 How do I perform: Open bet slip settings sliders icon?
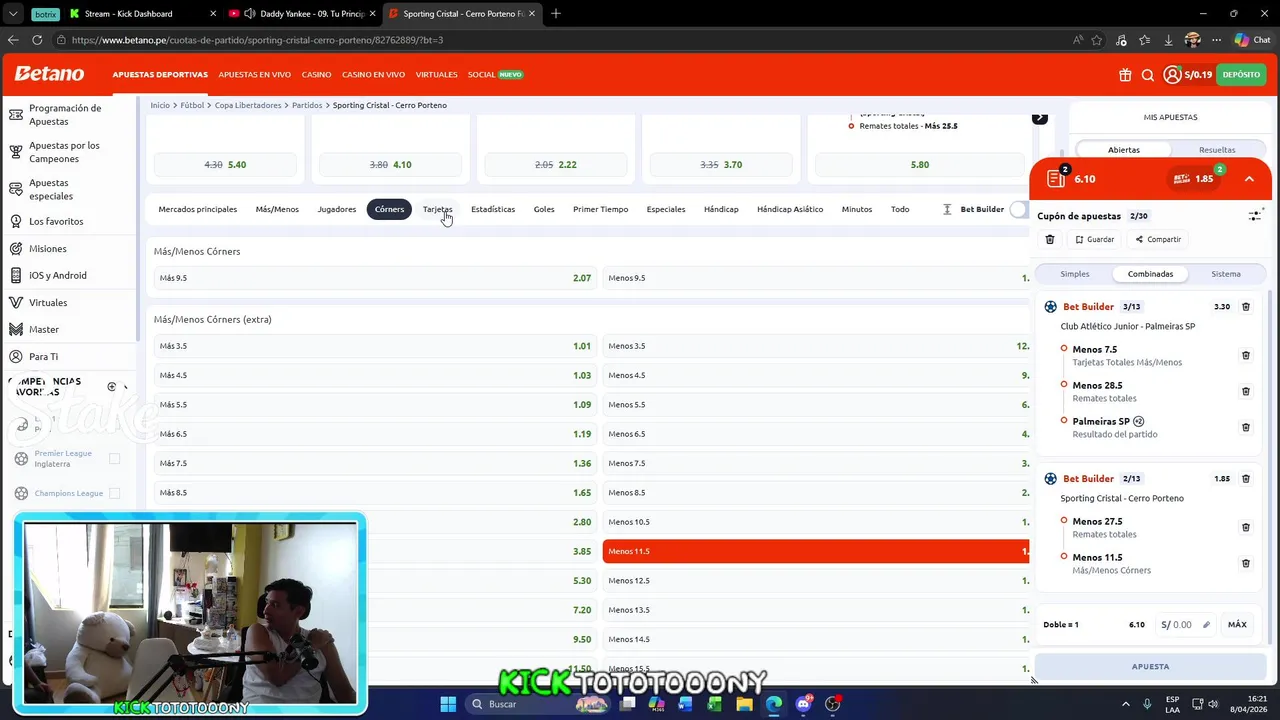pos(1256,215)
